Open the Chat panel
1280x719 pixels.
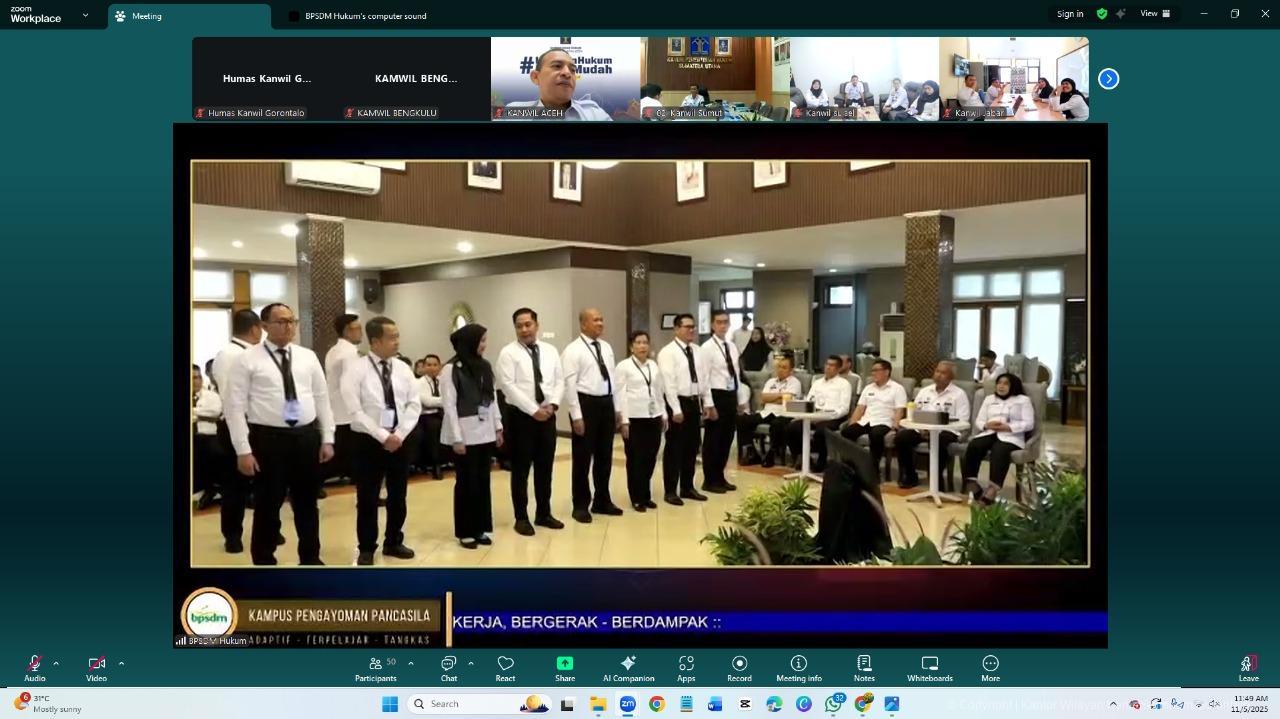449,667
